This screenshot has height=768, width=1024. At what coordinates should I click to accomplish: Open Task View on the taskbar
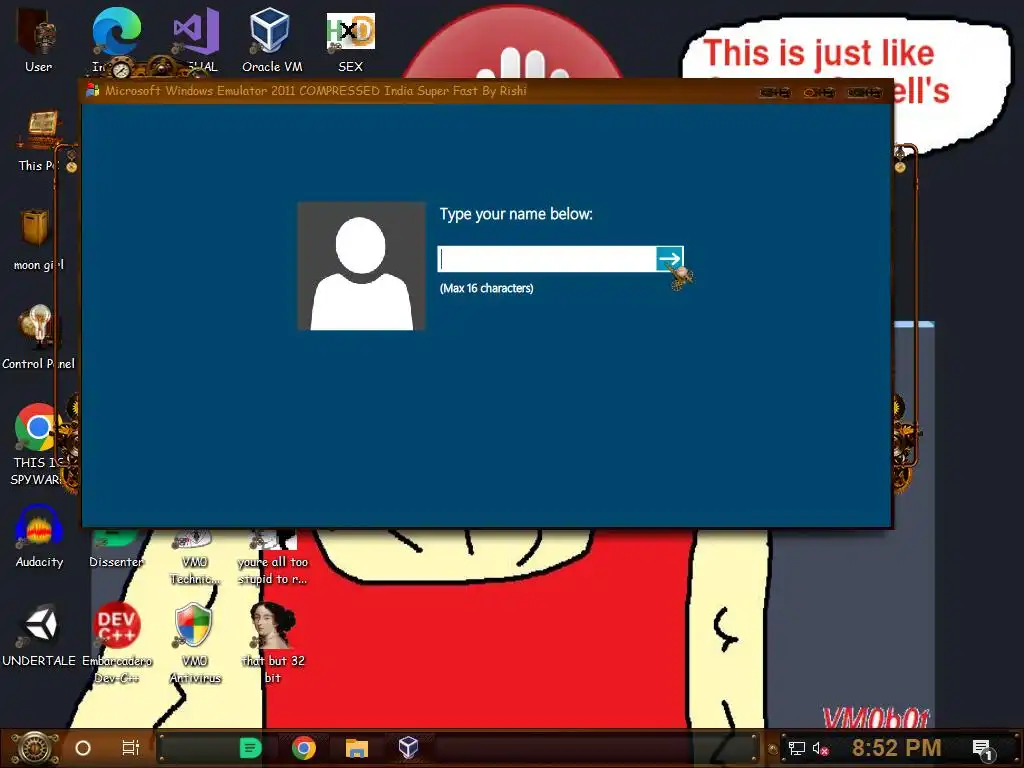tap(131, 748)
